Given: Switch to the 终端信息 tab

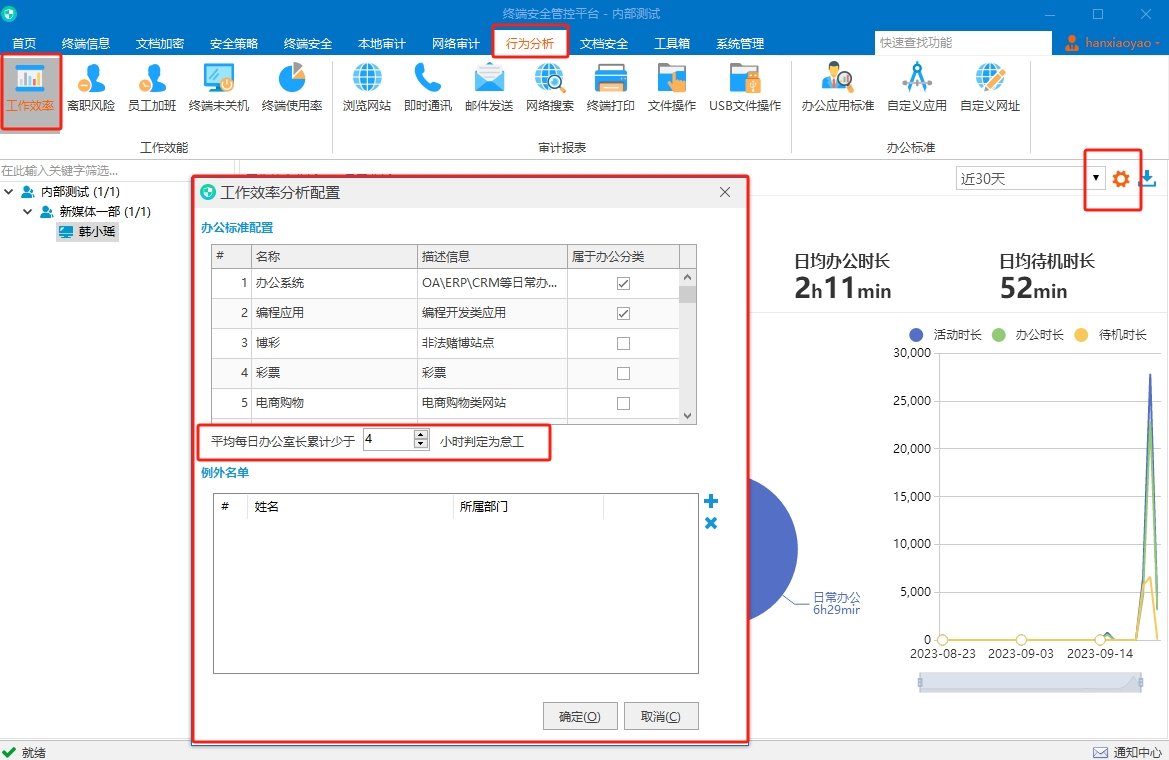Looking at the screenshot, I should click(86, 43).
